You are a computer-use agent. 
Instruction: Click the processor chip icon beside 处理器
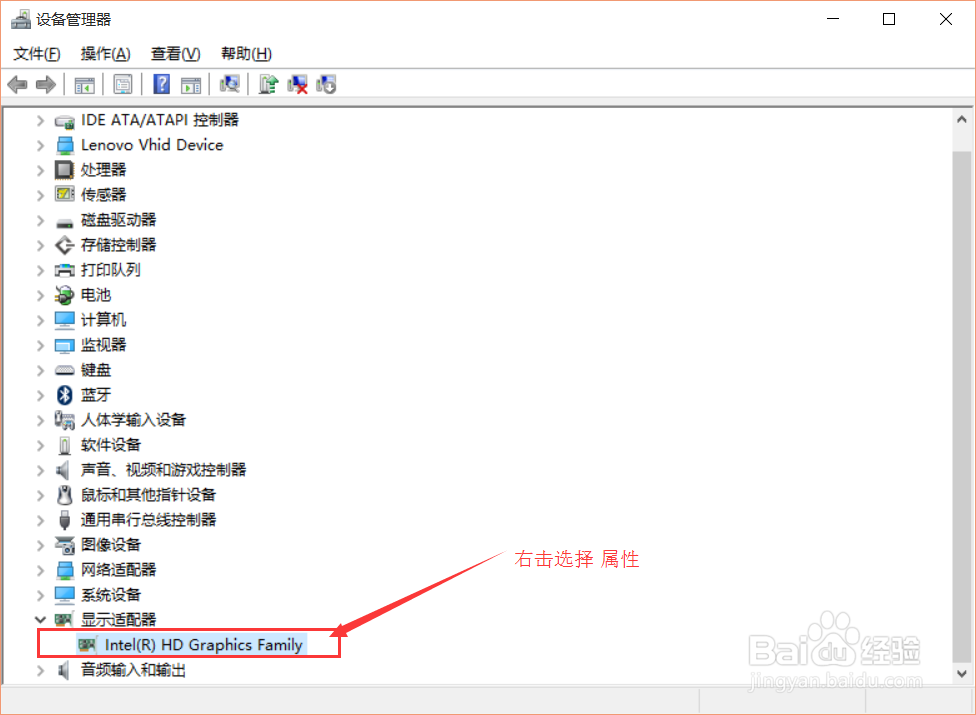(64, 169)
